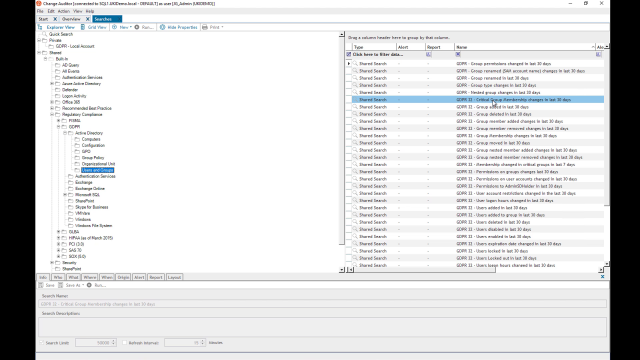The width and height of the screenshot is (640, 360).
Task: Open the Alert properties tab
Action: (139, 278)
